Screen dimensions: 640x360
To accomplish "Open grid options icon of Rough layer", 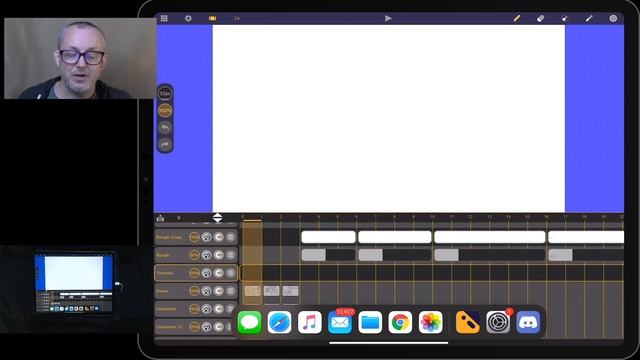I will click(231, 255).
